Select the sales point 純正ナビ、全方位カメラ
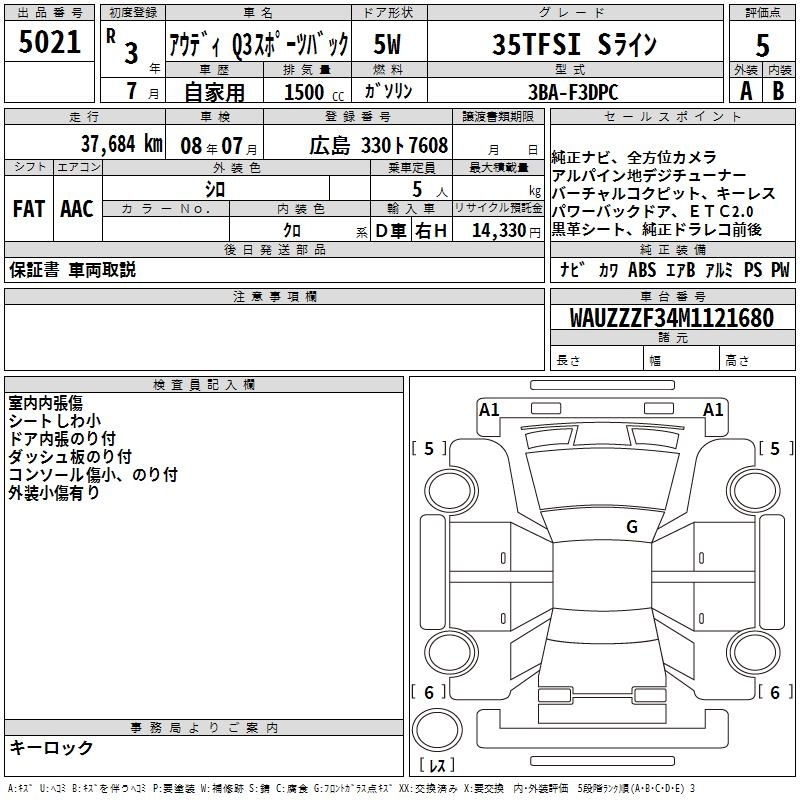 point(634,158)
